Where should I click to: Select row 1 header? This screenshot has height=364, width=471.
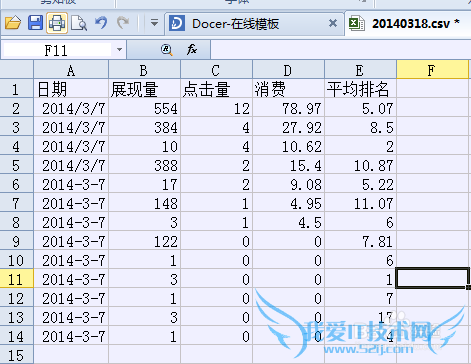pyautogui.click(x=17, y=89)
